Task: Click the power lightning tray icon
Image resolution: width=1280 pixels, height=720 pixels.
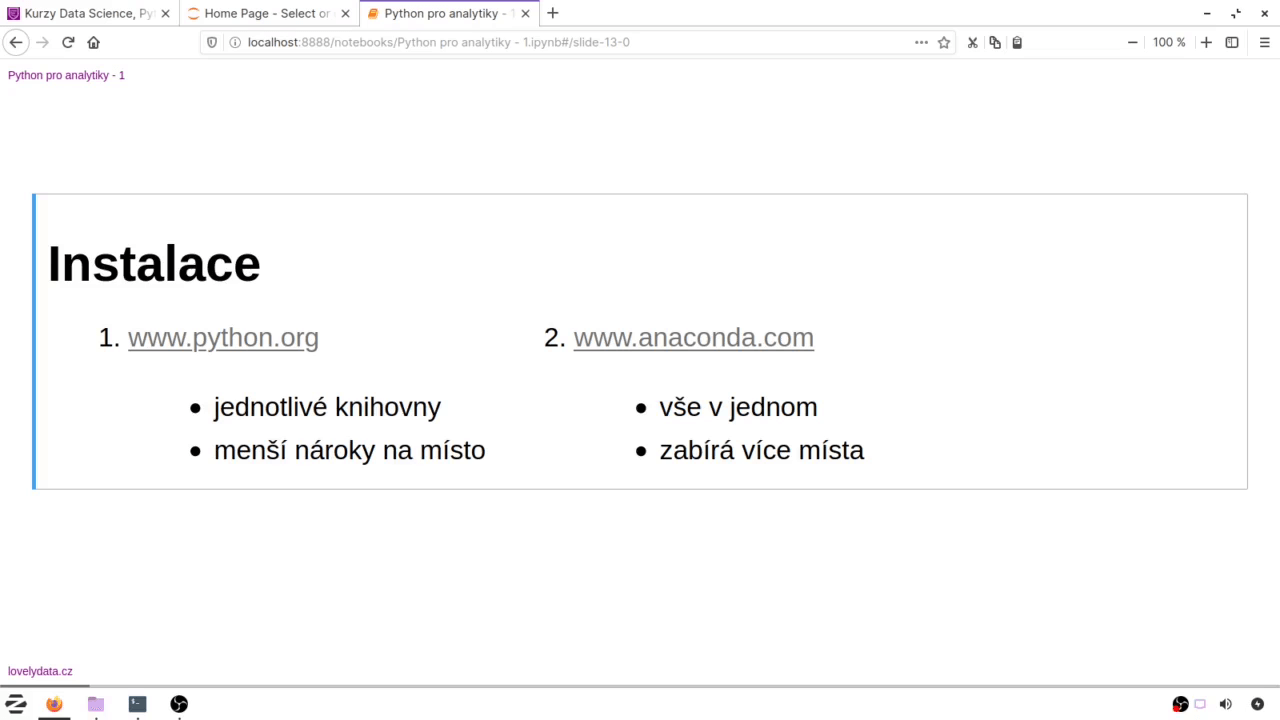Action: point(1258,704)
